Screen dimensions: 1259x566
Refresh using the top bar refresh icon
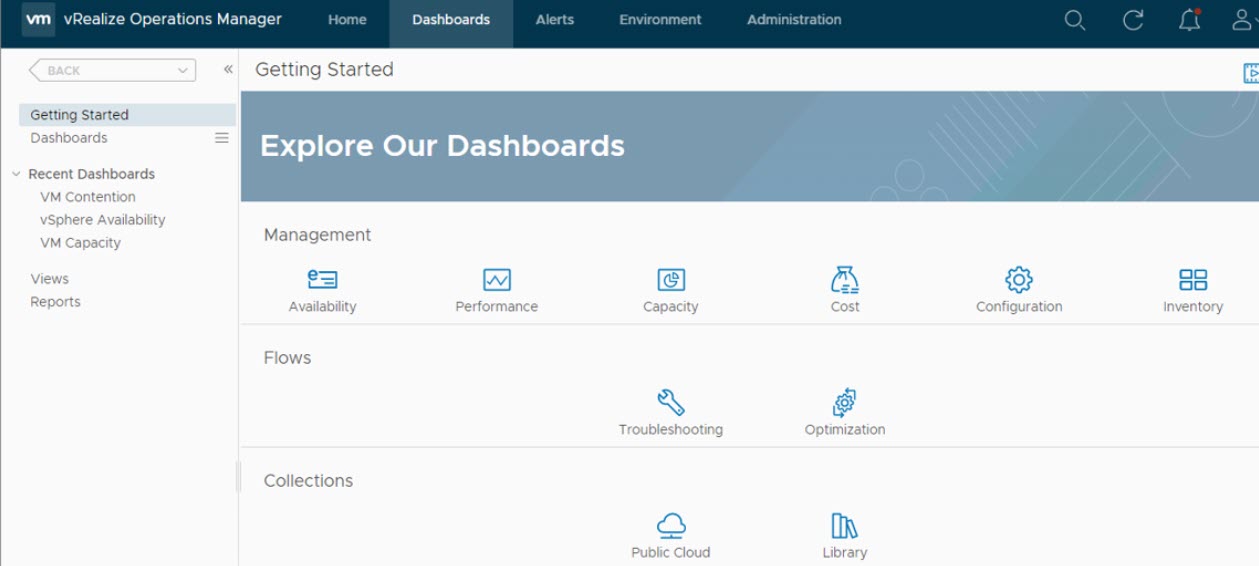(x=1132, y=20)
